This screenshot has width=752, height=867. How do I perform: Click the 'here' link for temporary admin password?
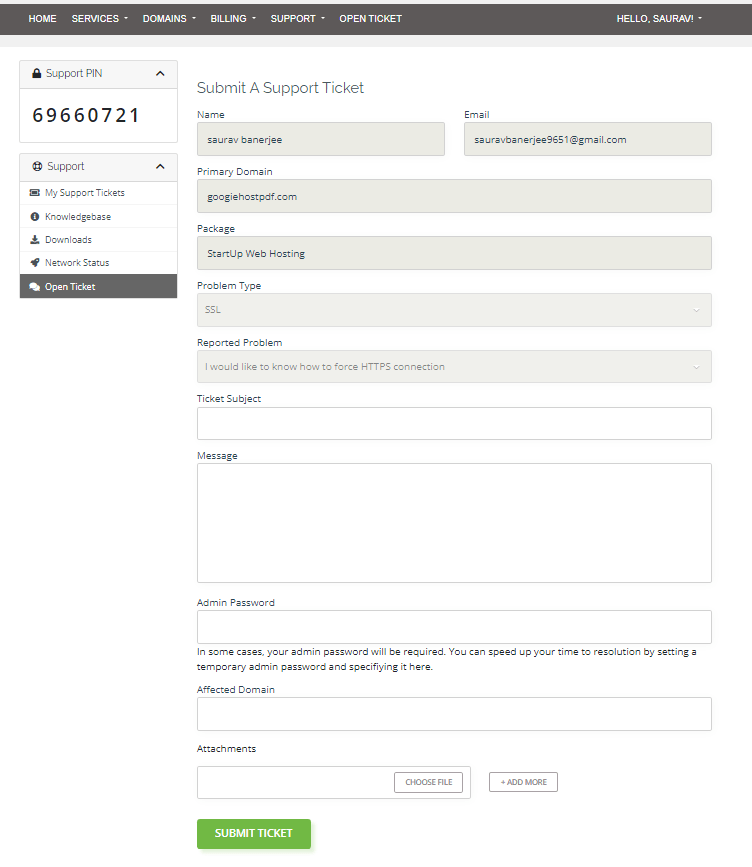pos(419,666)
